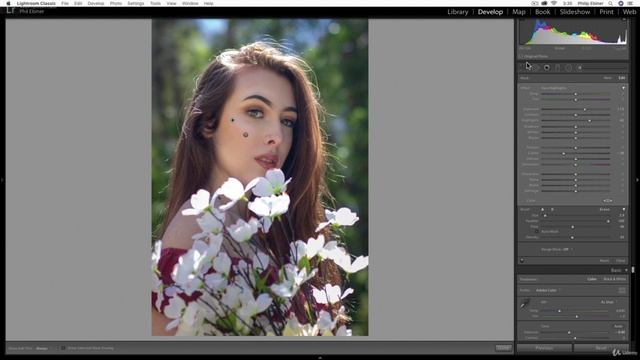Select the Adjustment Brush tool
This screenshot has height=360, width=640.
point(580,68)
